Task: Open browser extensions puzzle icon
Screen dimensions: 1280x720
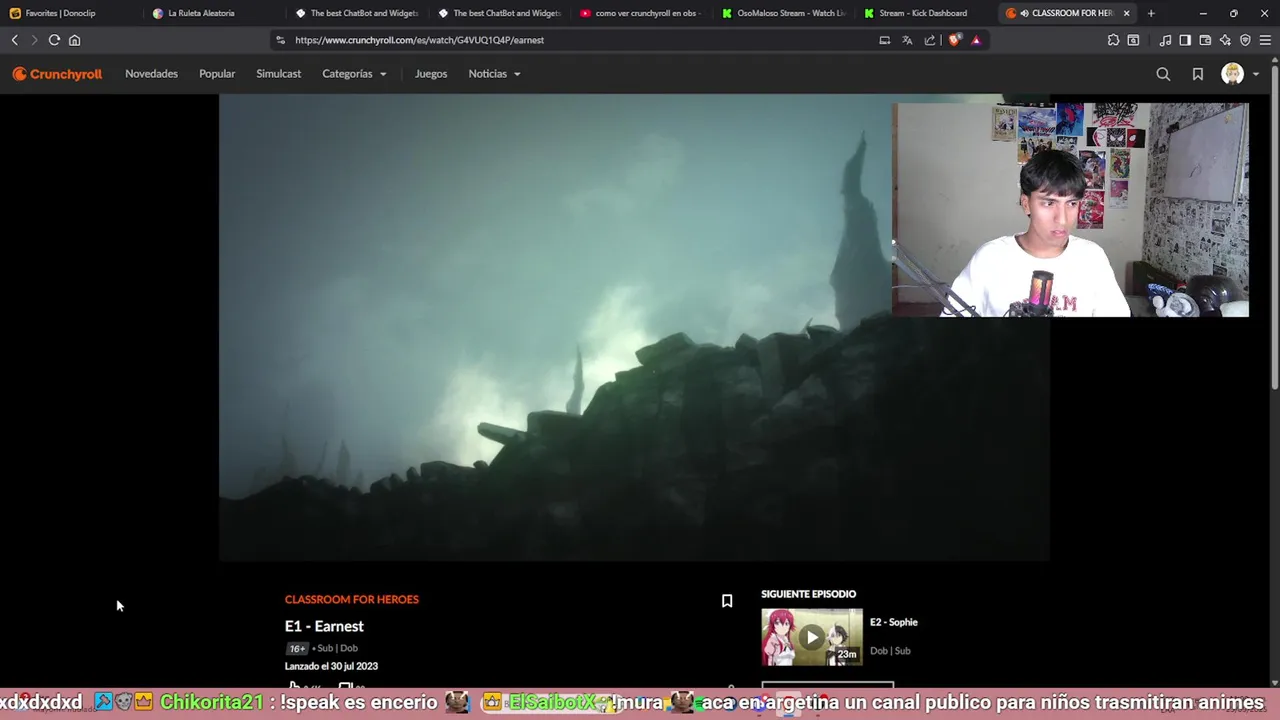Action: [x=1113, y=40]
